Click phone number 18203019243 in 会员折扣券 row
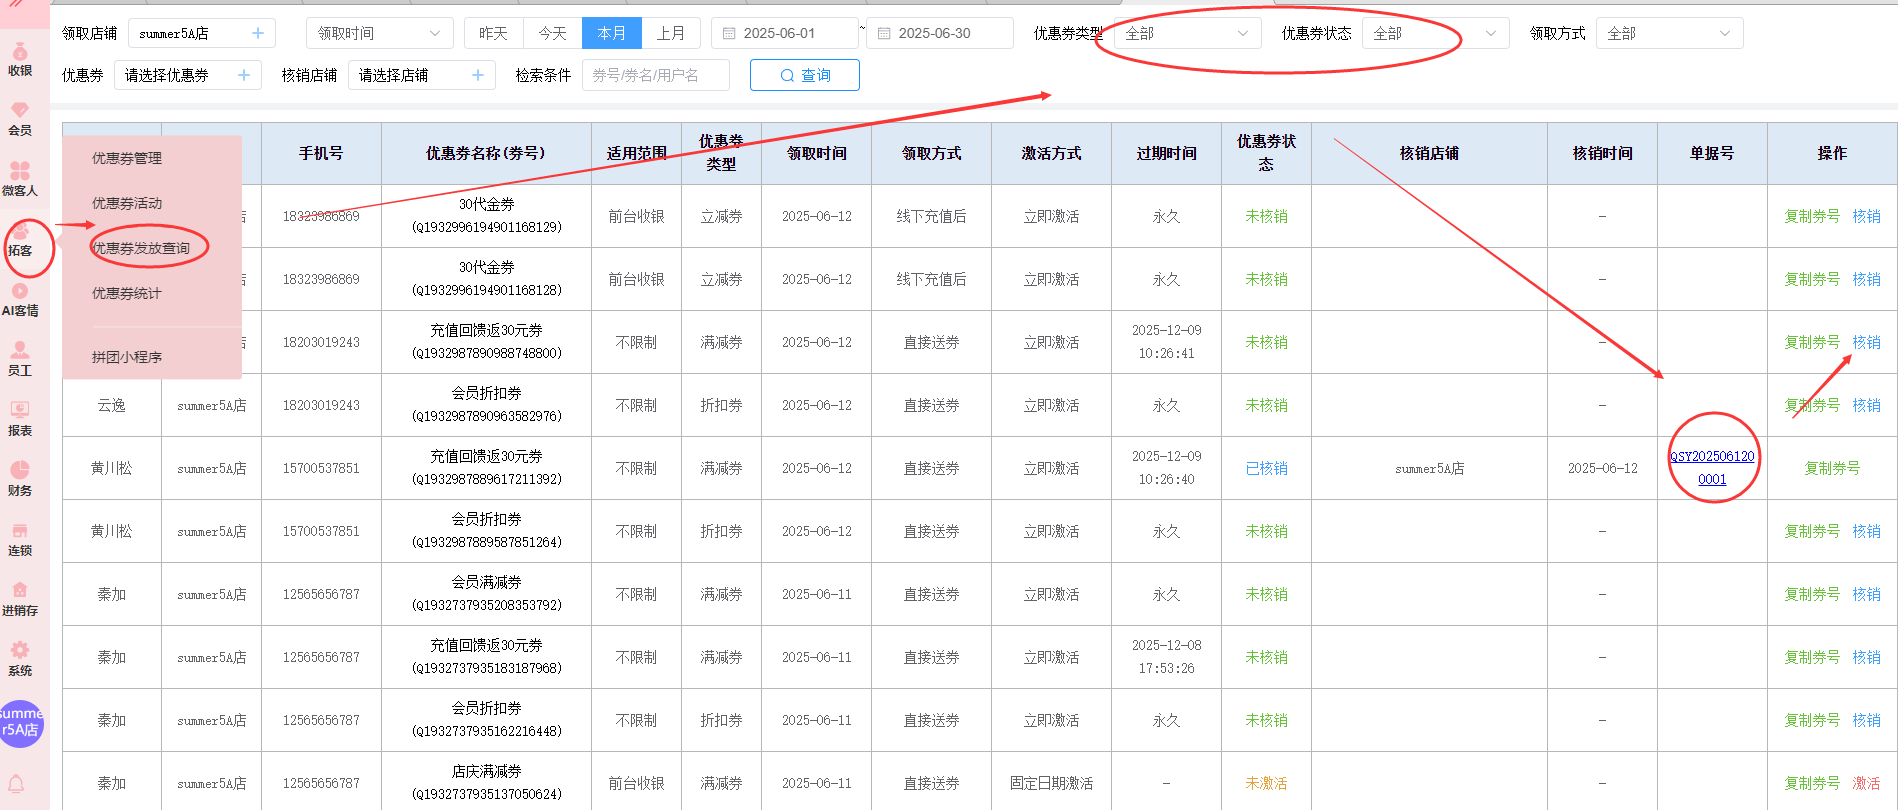Screen dimensions: 1898x810 [x=321, y=405]
